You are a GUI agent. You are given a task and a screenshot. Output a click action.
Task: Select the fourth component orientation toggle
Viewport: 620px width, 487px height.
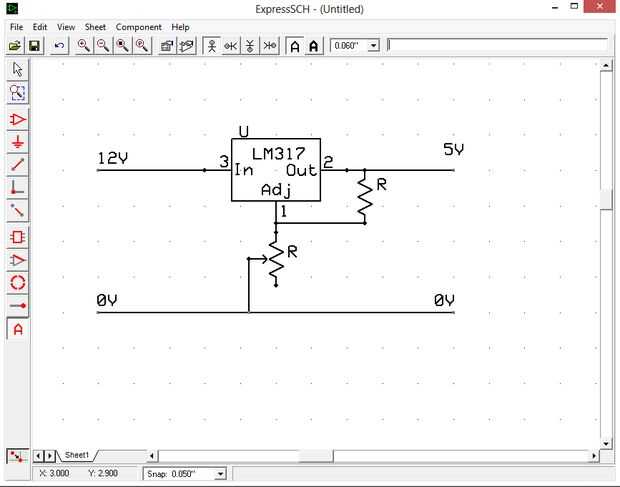(x=270, y=46)
